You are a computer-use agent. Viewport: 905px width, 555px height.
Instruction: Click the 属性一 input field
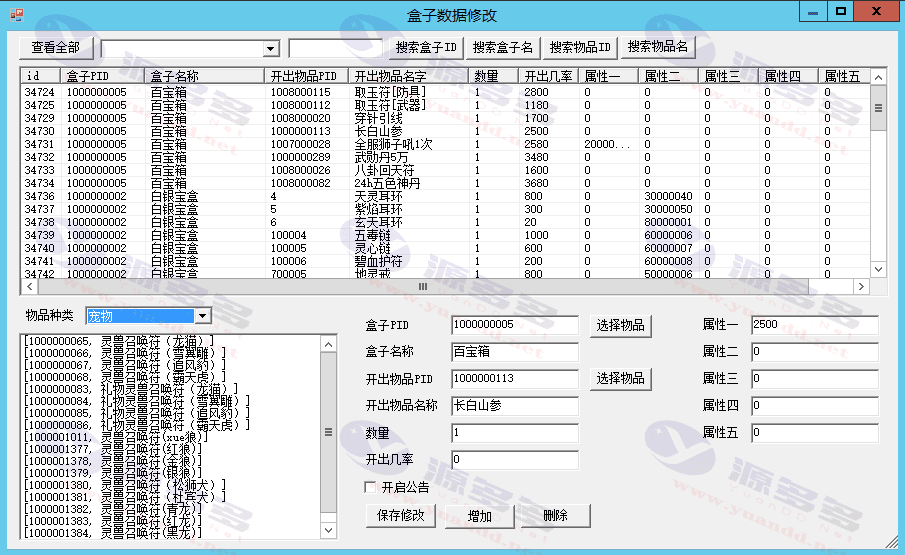(x=813, y=325)
